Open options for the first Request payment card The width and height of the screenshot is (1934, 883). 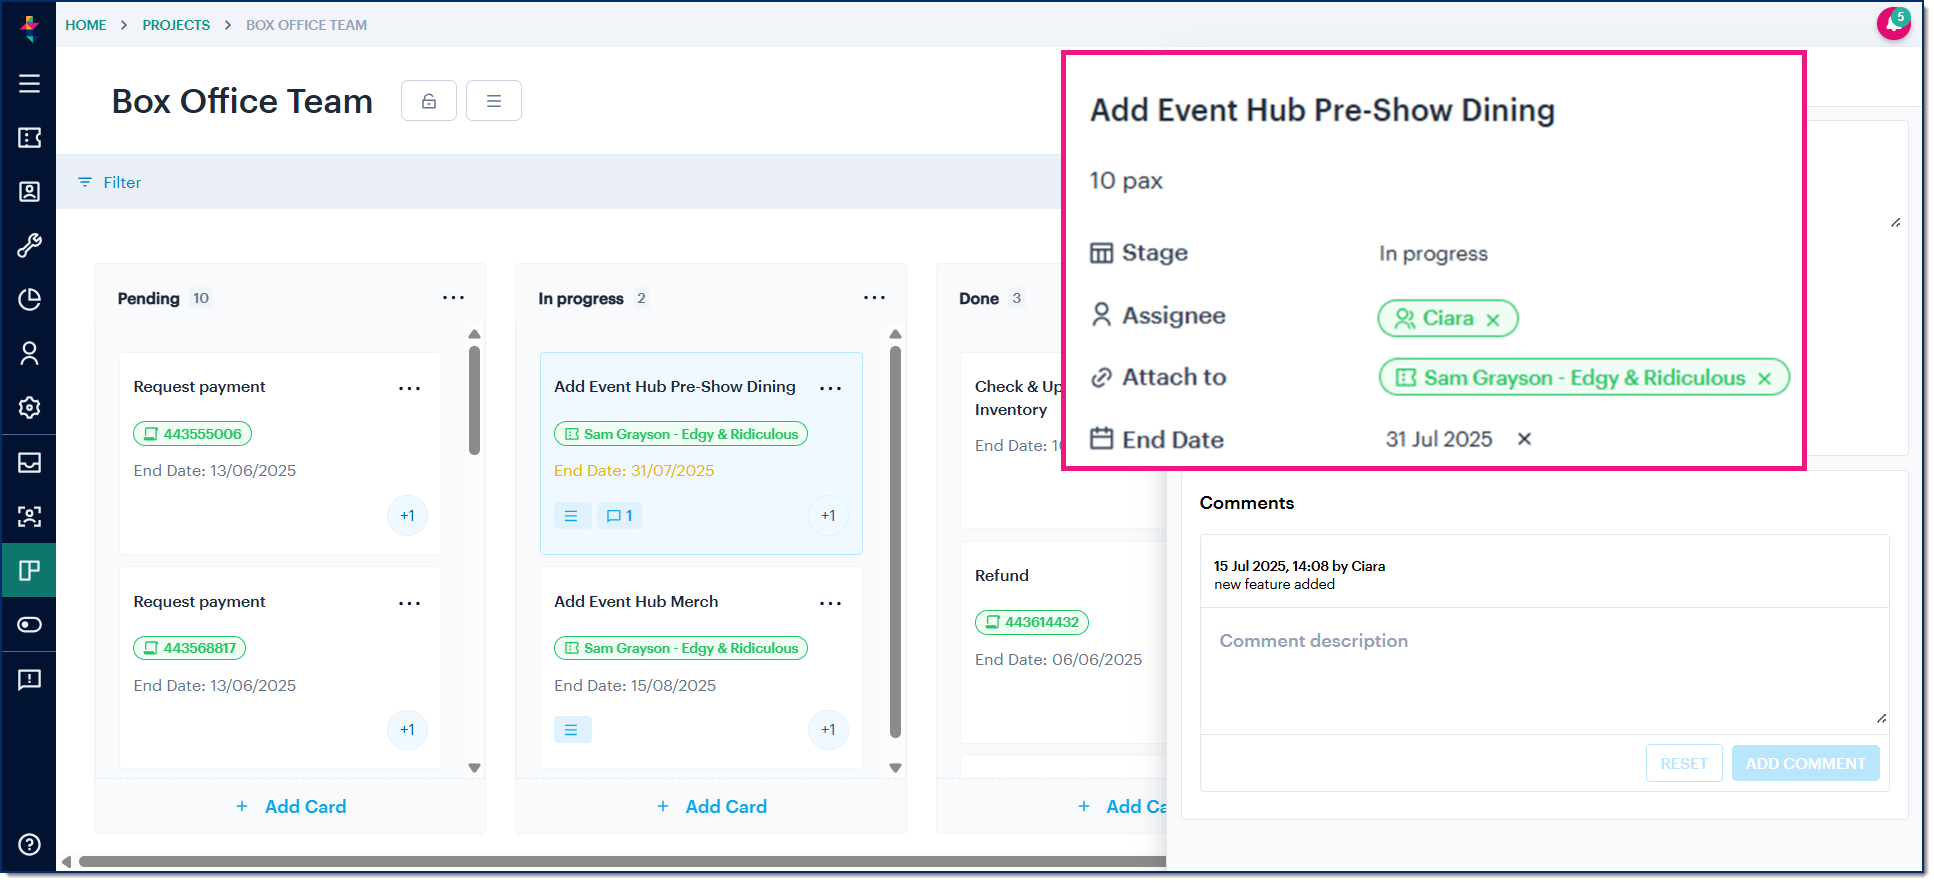(x=409, y=389)
